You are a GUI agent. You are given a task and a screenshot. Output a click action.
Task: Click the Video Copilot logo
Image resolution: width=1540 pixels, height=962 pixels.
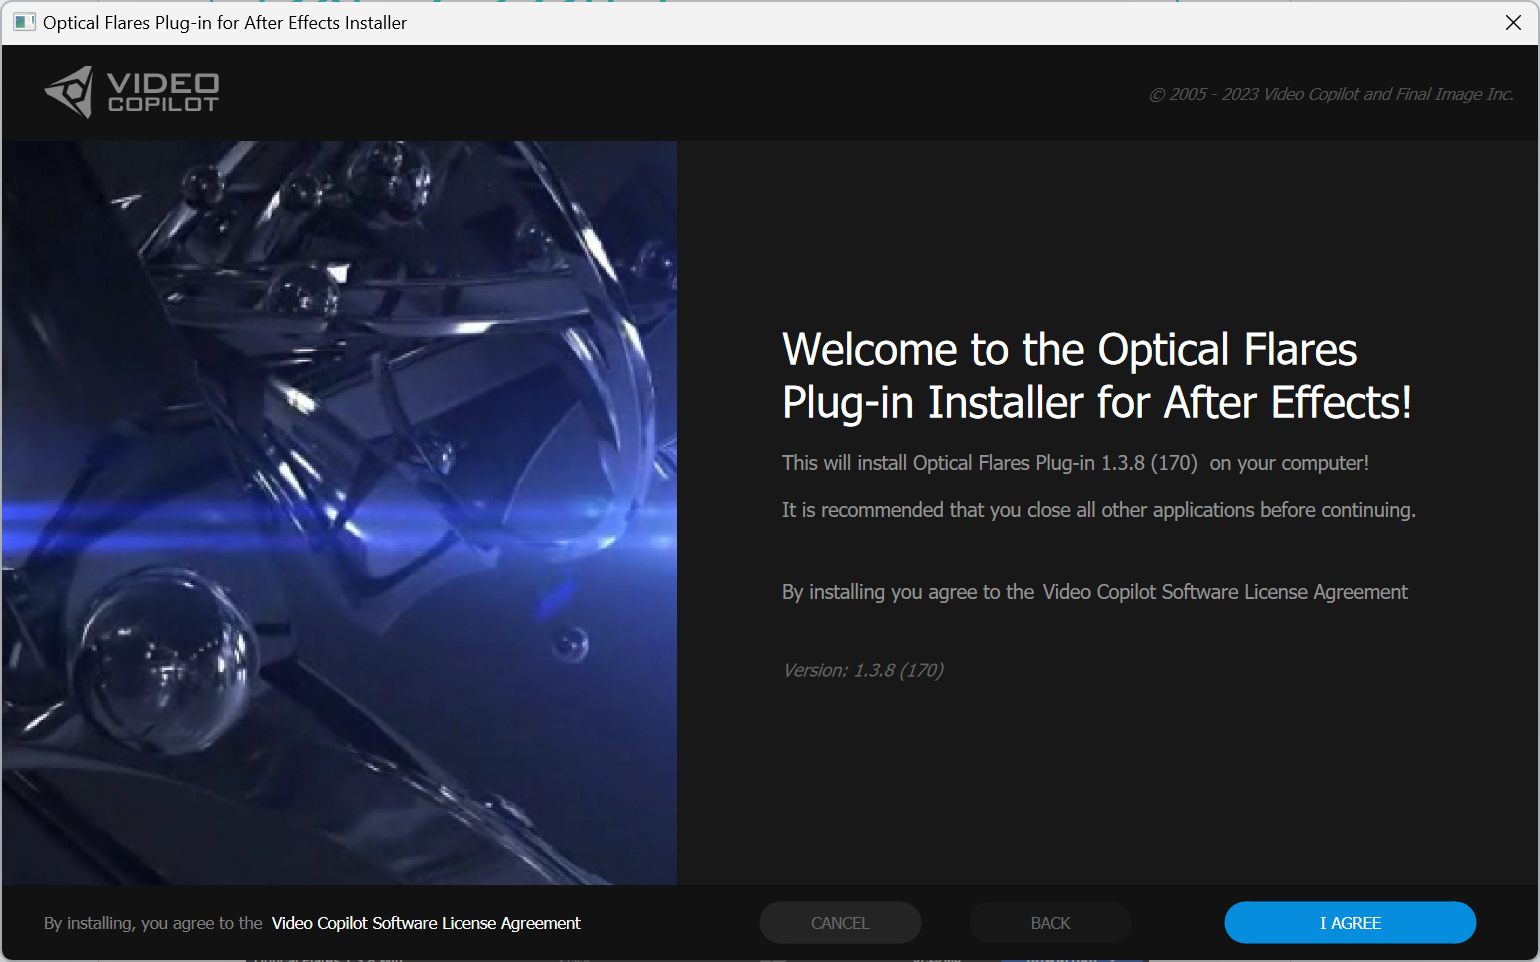pyautogui.click(x=131, y=92)
